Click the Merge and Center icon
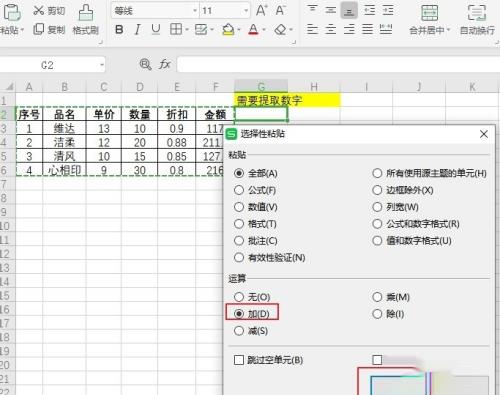The width and height of the screenshot is (500, 395). tap(430, 13)
